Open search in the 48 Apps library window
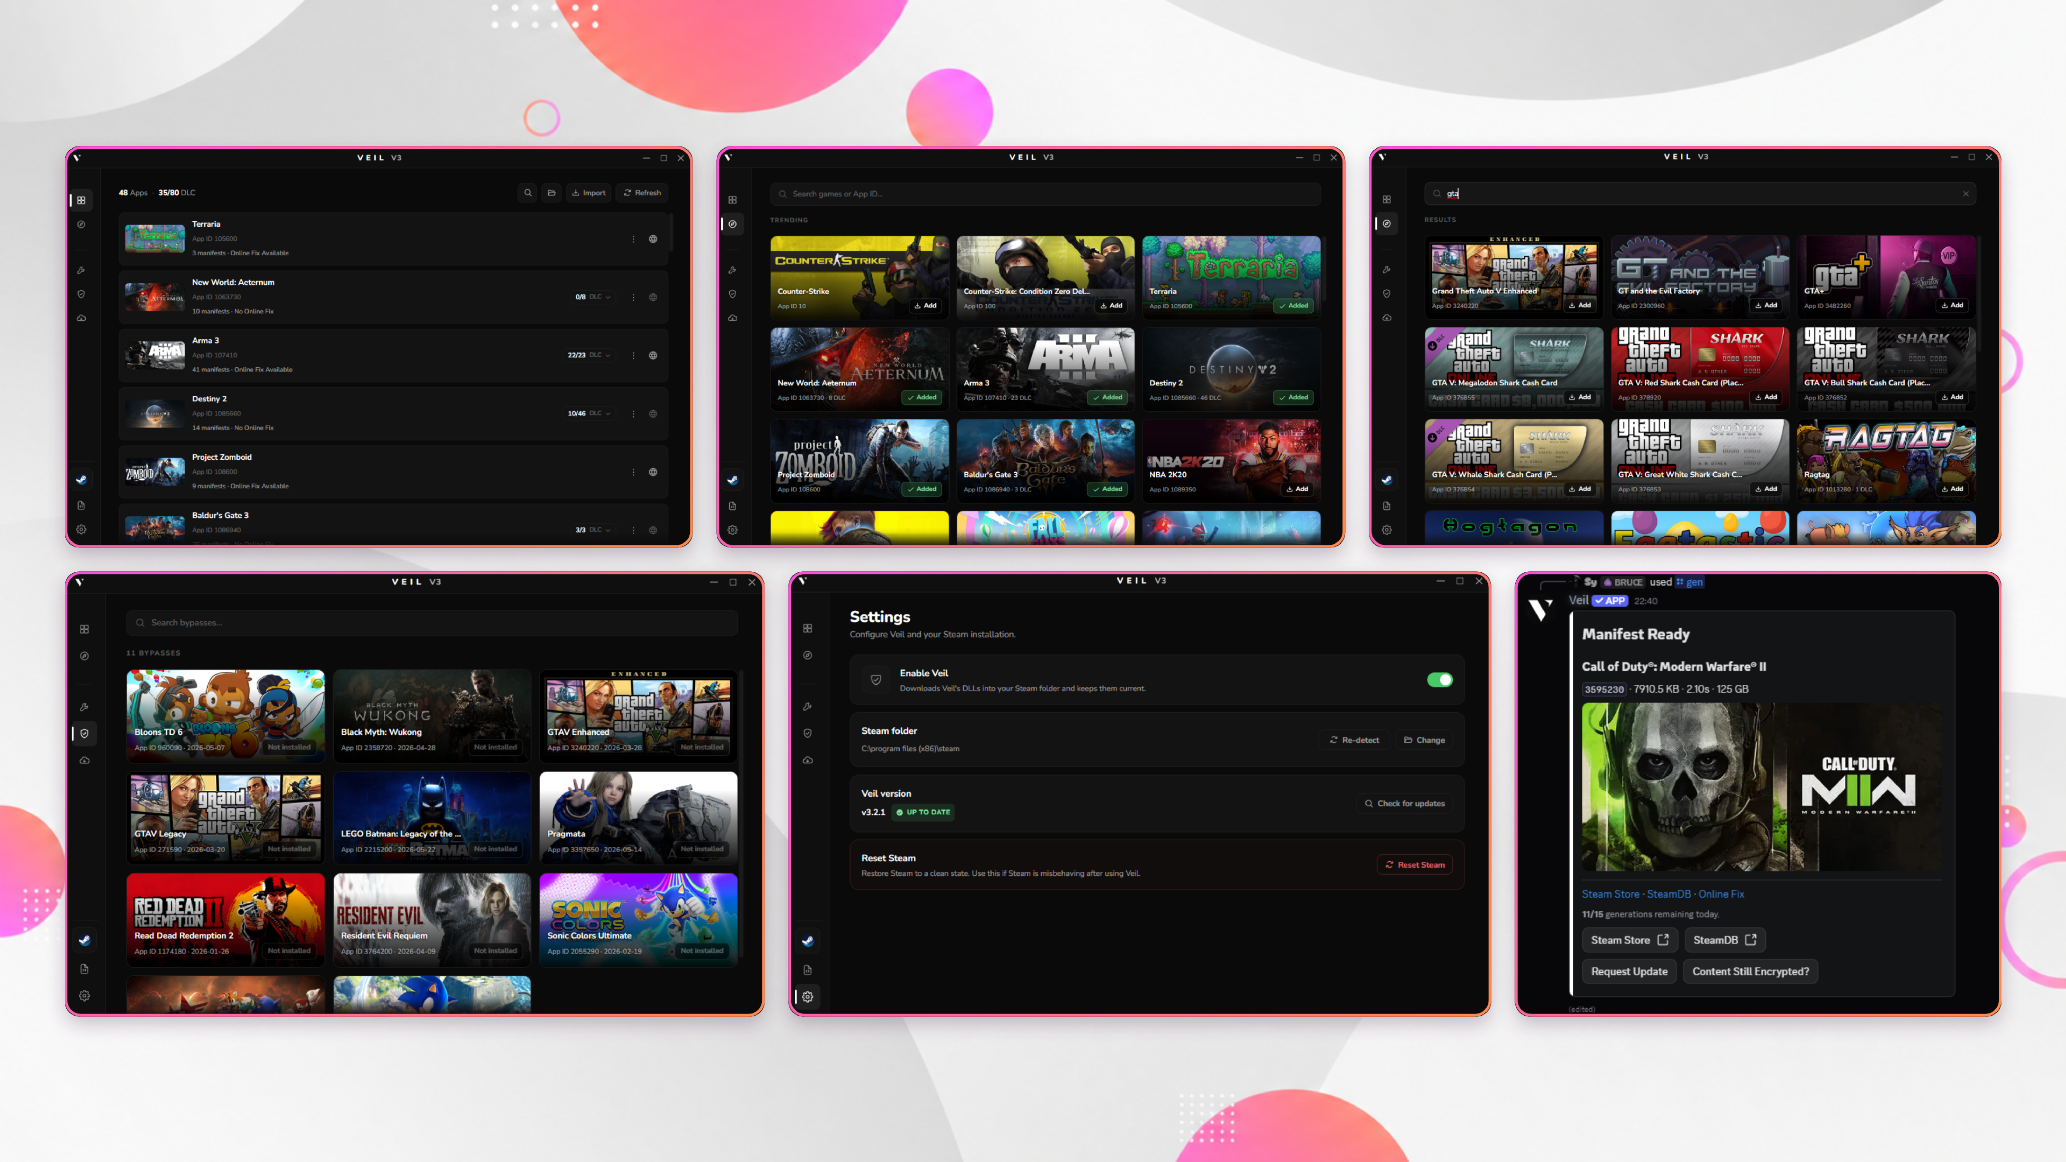This screenshot has width=2066, height=1162. click(528, 193)
